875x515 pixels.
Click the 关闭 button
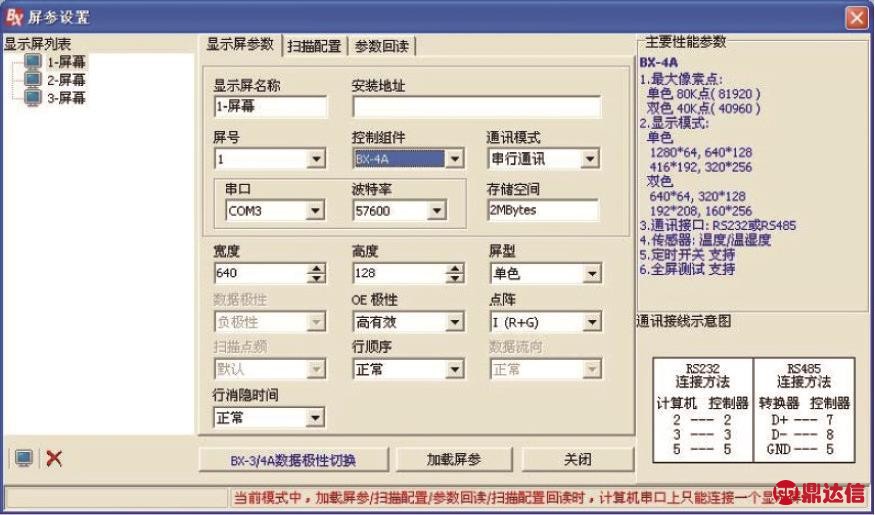pyautogui.click(x=578, y=460)
